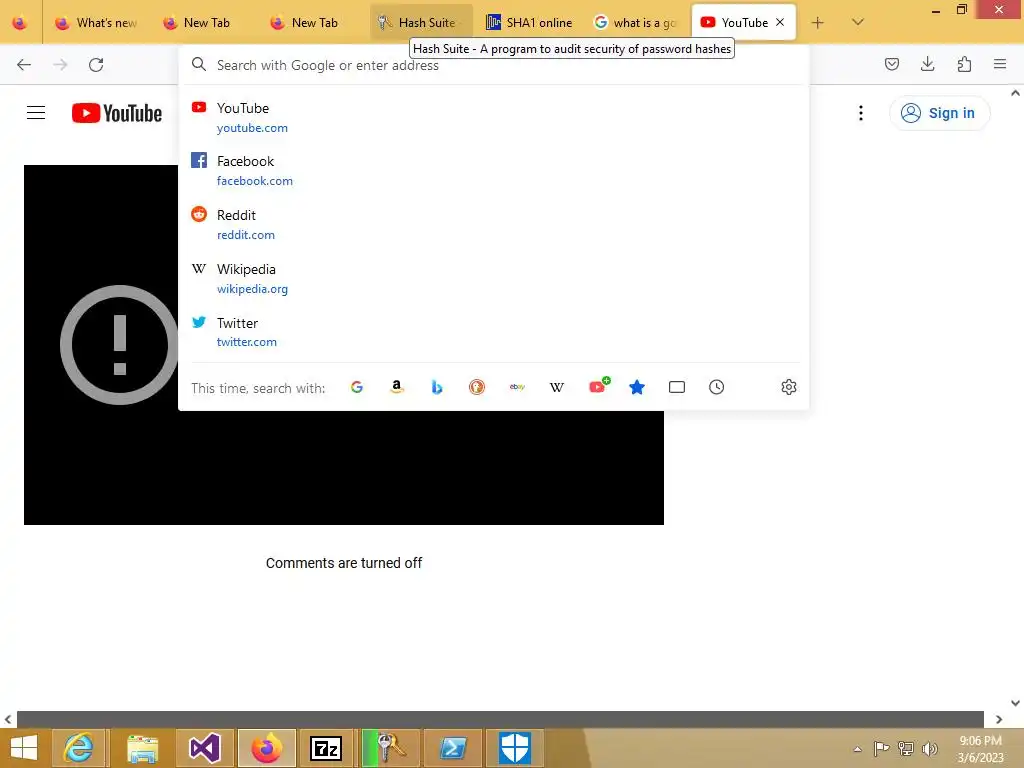Open YouTube settings three-dot menu

tap(861, 113)
